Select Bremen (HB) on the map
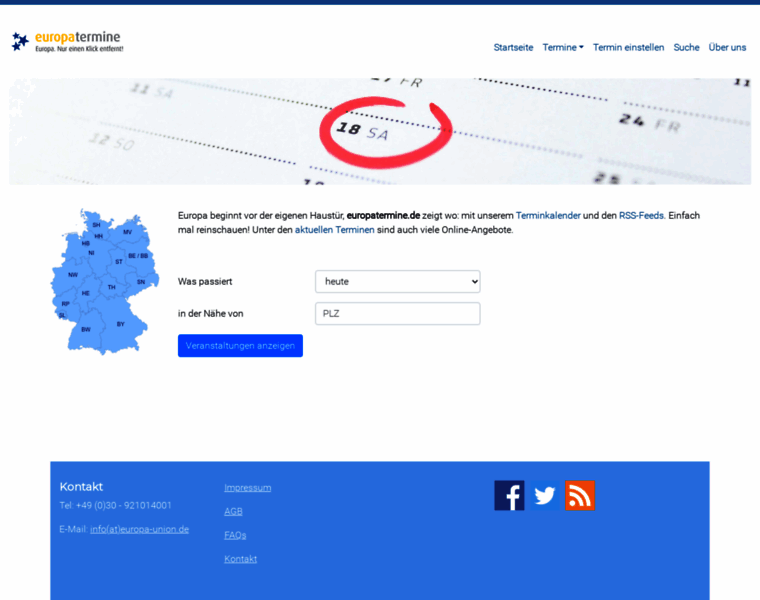 (86, 243)
